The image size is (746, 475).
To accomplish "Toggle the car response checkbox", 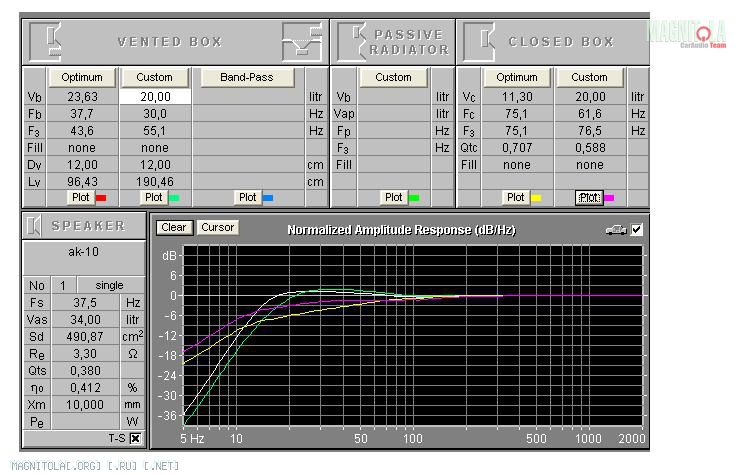I will click(637, 230).
